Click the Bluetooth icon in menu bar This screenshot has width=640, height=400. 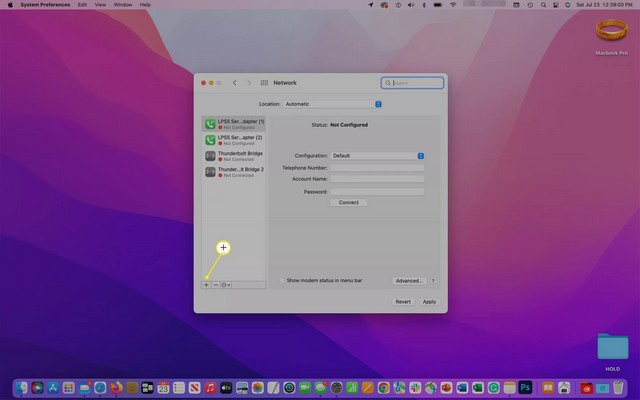(x=424, y=5)
